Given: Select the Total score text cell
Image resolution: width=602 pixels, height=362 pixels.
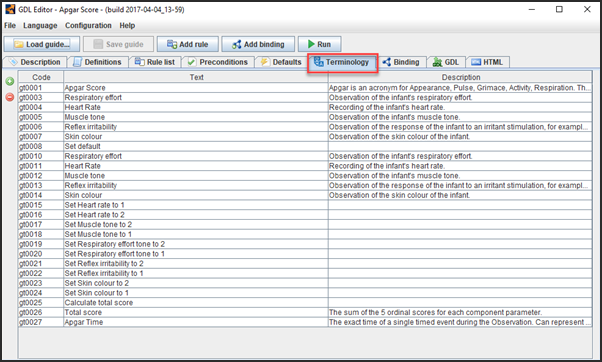Looking at the screenshot, I should pos(196,312).
